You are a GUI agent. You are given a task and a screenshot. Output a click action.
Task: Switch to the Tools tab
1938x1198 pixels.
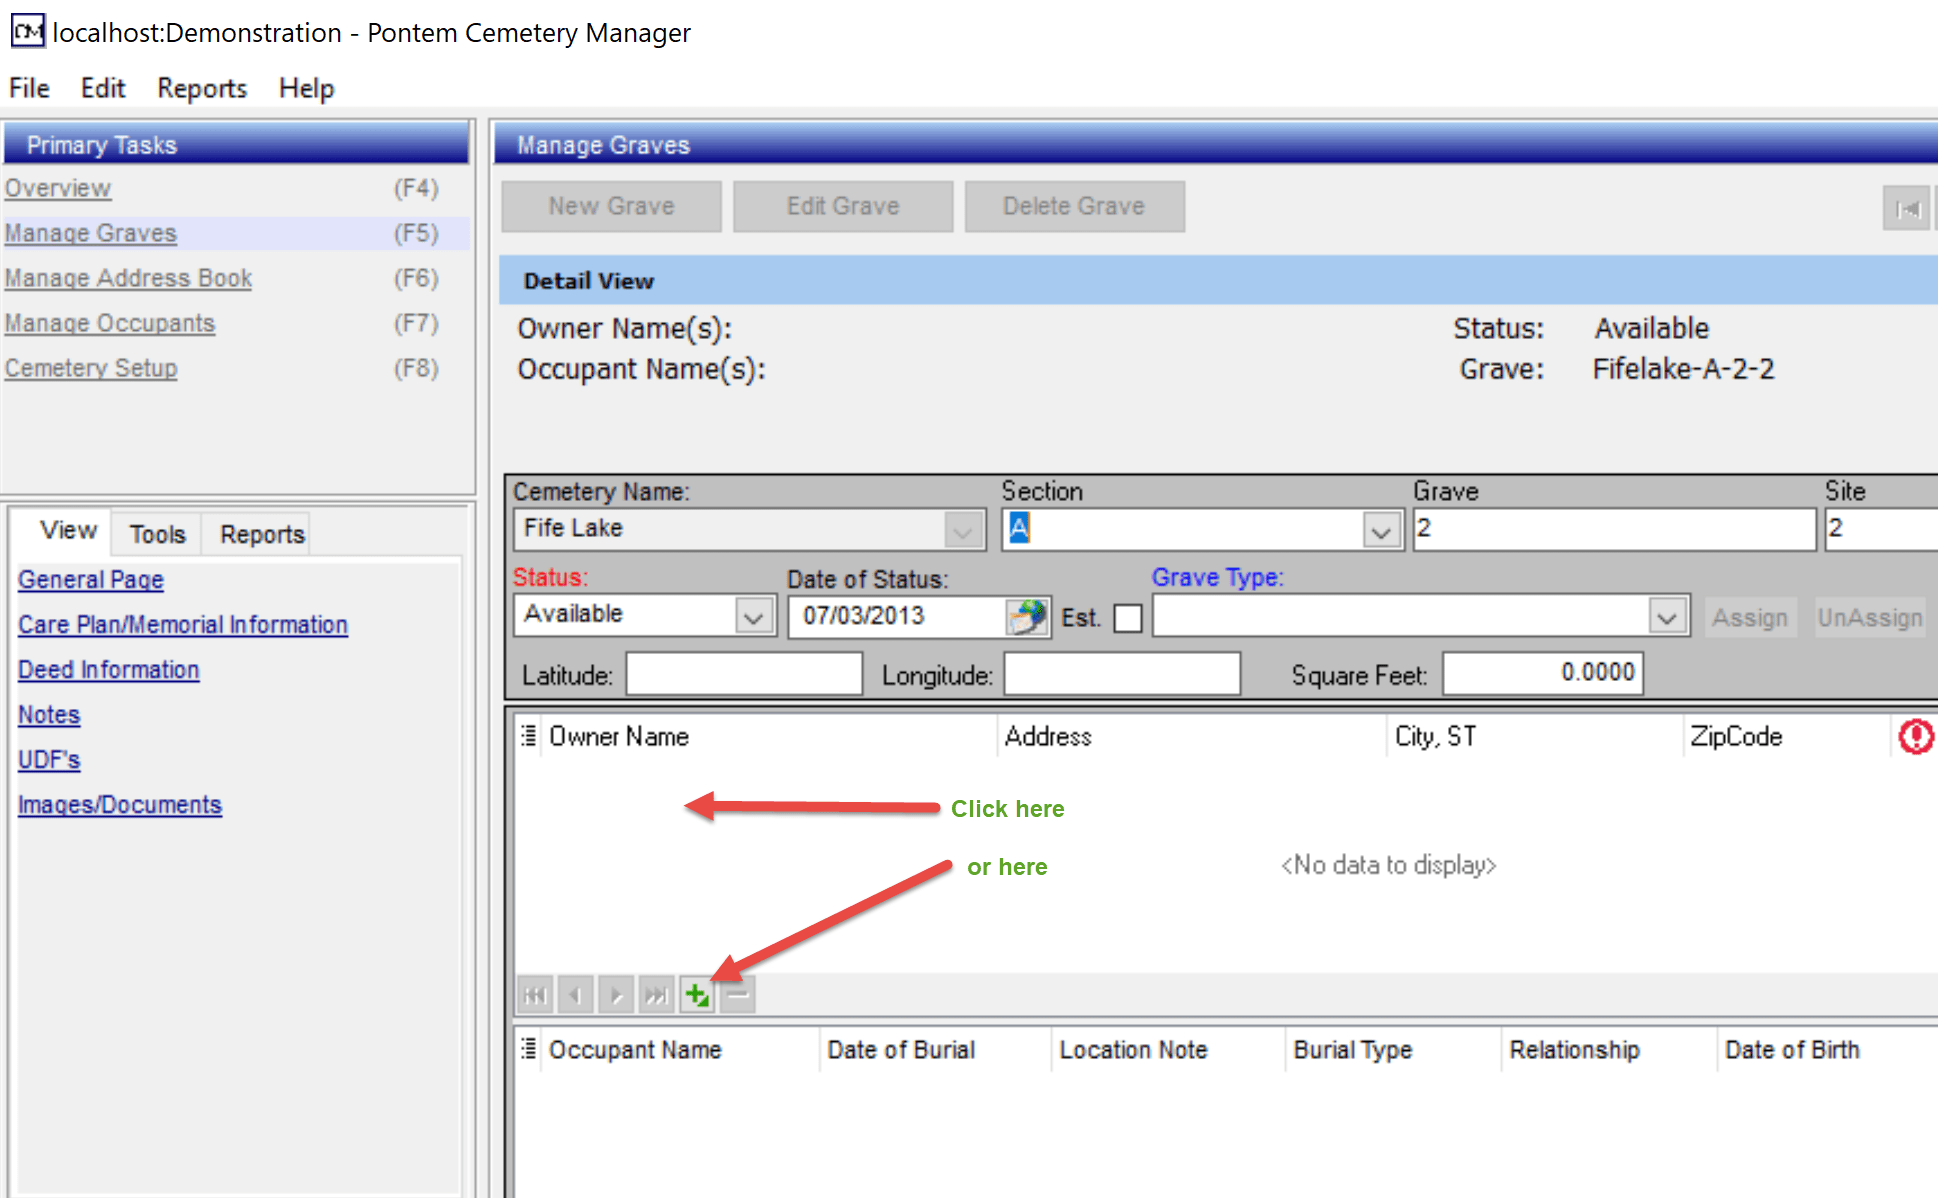tap(157, 534)
